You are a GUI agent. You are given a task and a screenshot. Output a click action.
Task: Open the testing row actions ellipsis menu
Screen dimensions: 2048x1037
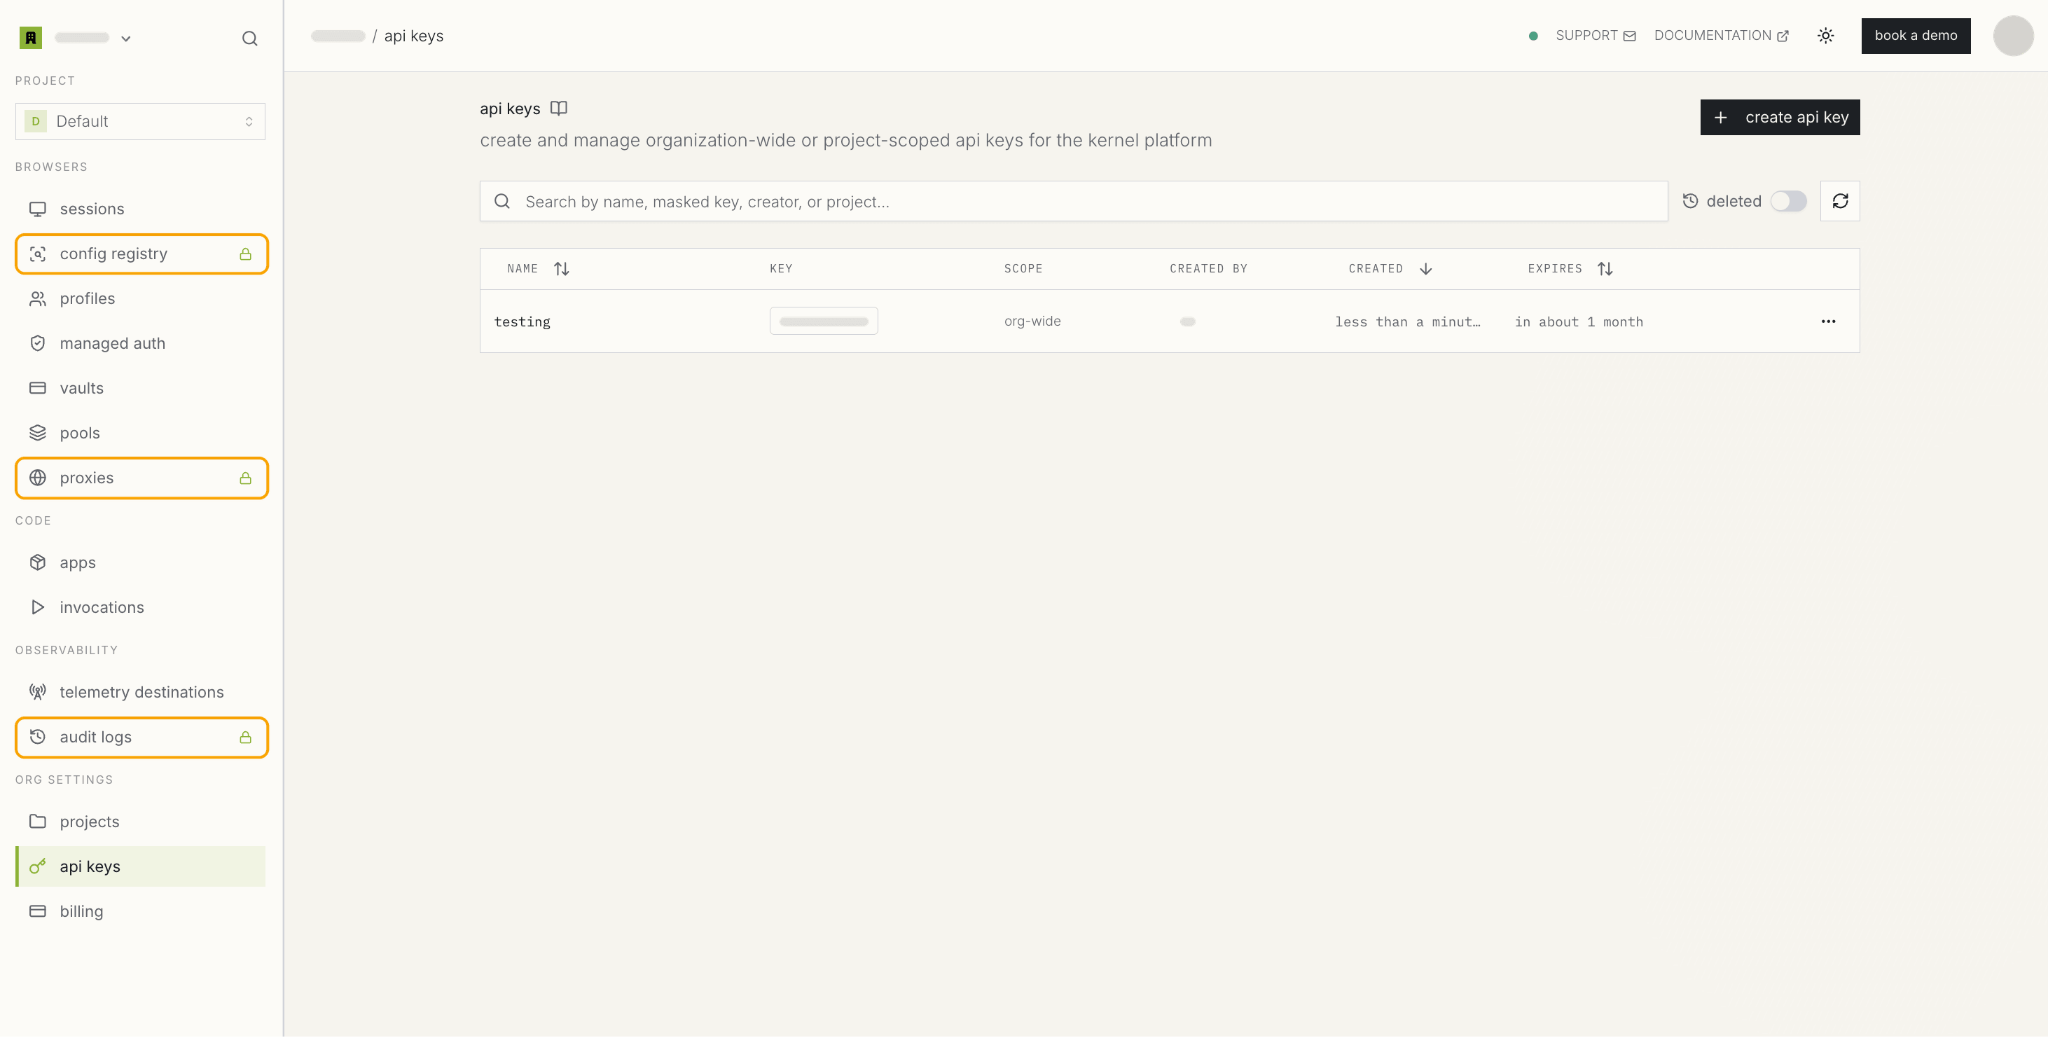tap(1828, 321)
